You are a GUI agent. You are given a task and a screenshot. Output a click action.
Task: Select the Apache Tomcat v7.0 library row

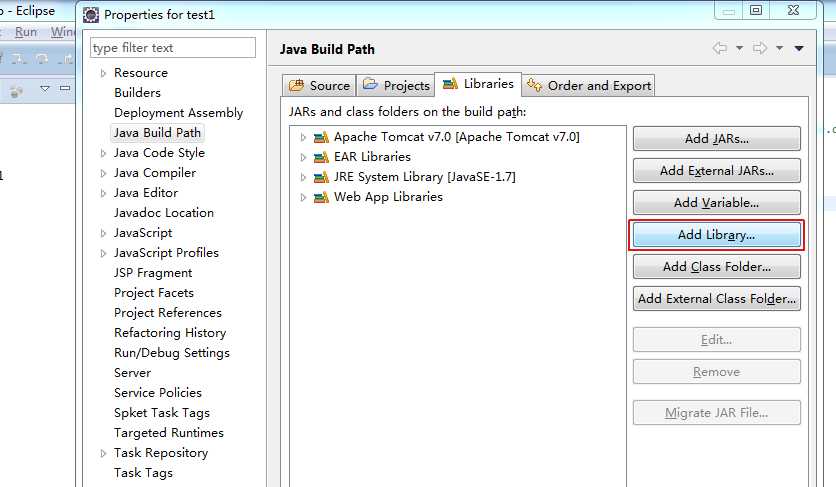point(456,137)
